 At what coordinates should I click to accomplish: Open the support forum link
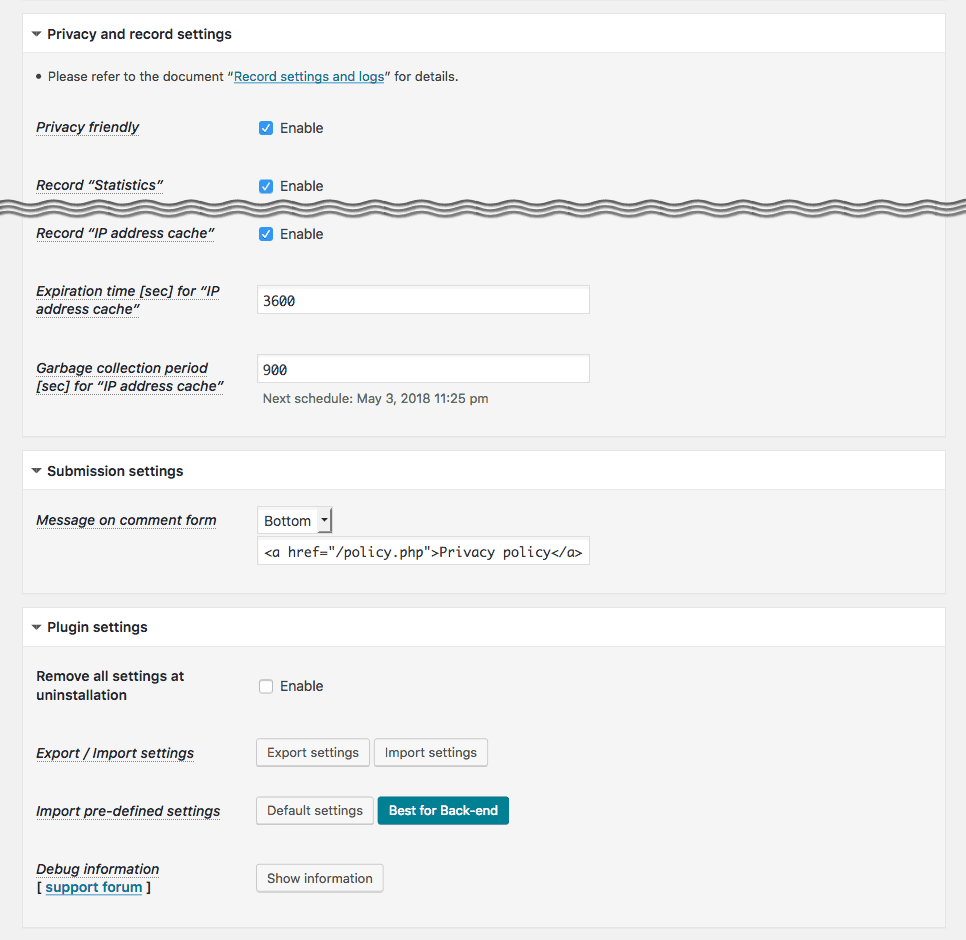pyautogui.click(x=94, y=887)
